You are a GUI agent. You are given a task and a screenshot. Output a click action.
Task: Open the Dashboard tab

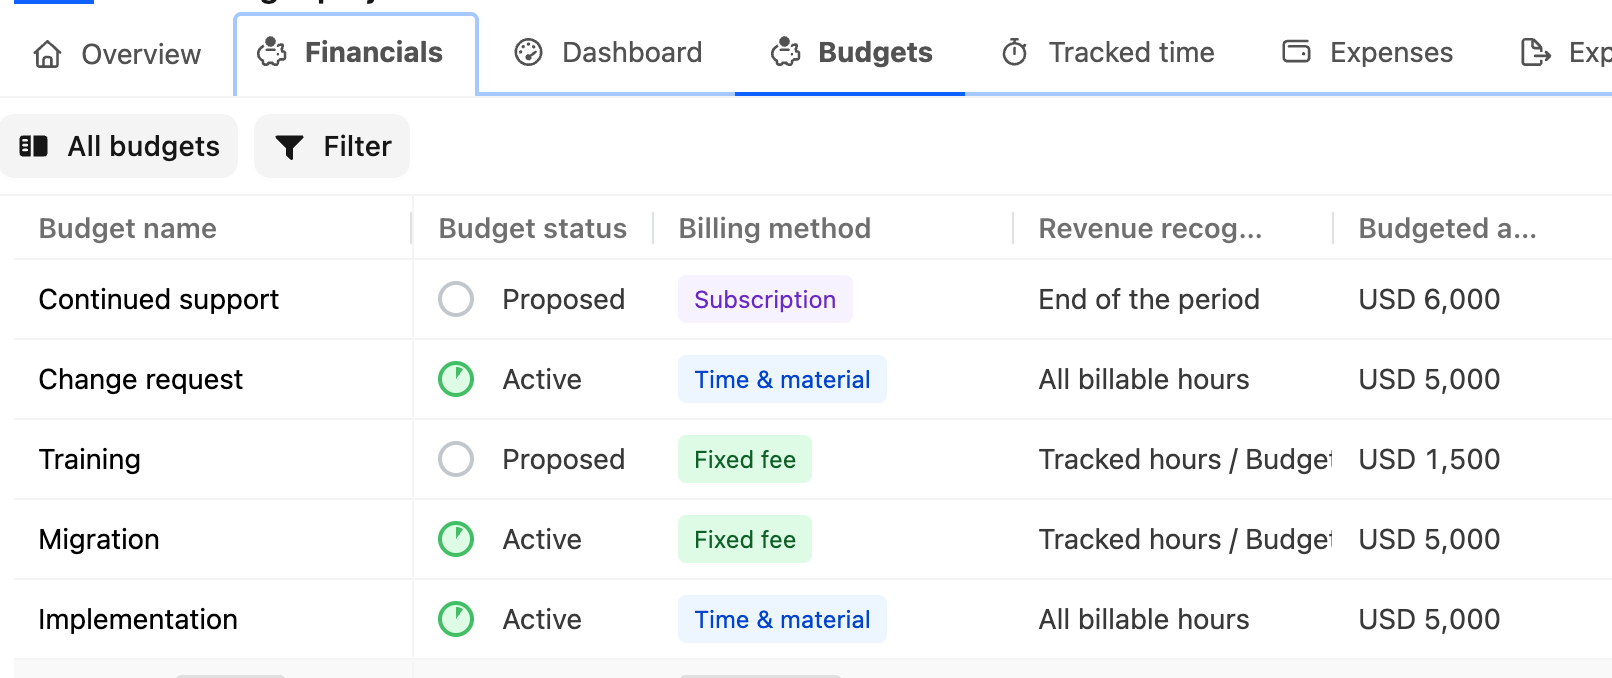[x=608, y=52]
